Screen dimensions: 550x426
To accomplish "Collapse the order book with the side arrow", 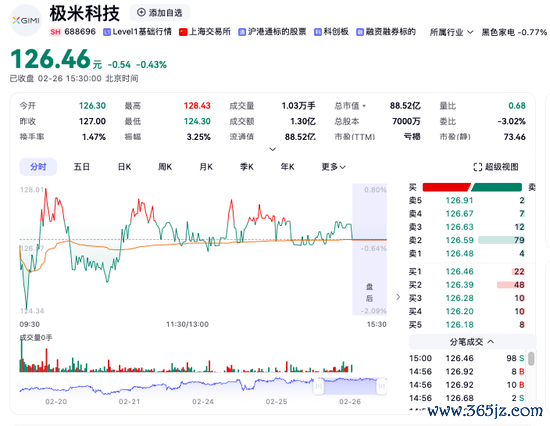I will 398,297.
